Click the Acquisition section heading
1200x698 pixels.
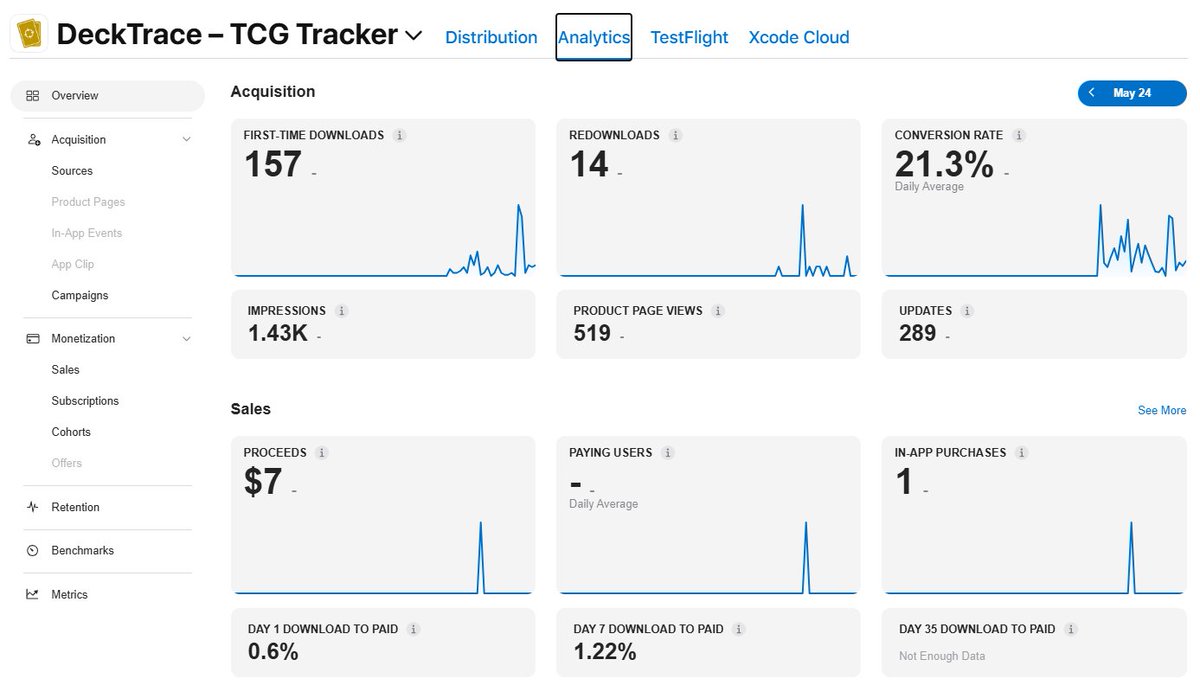pyautogui.click(x=273, y=92)
